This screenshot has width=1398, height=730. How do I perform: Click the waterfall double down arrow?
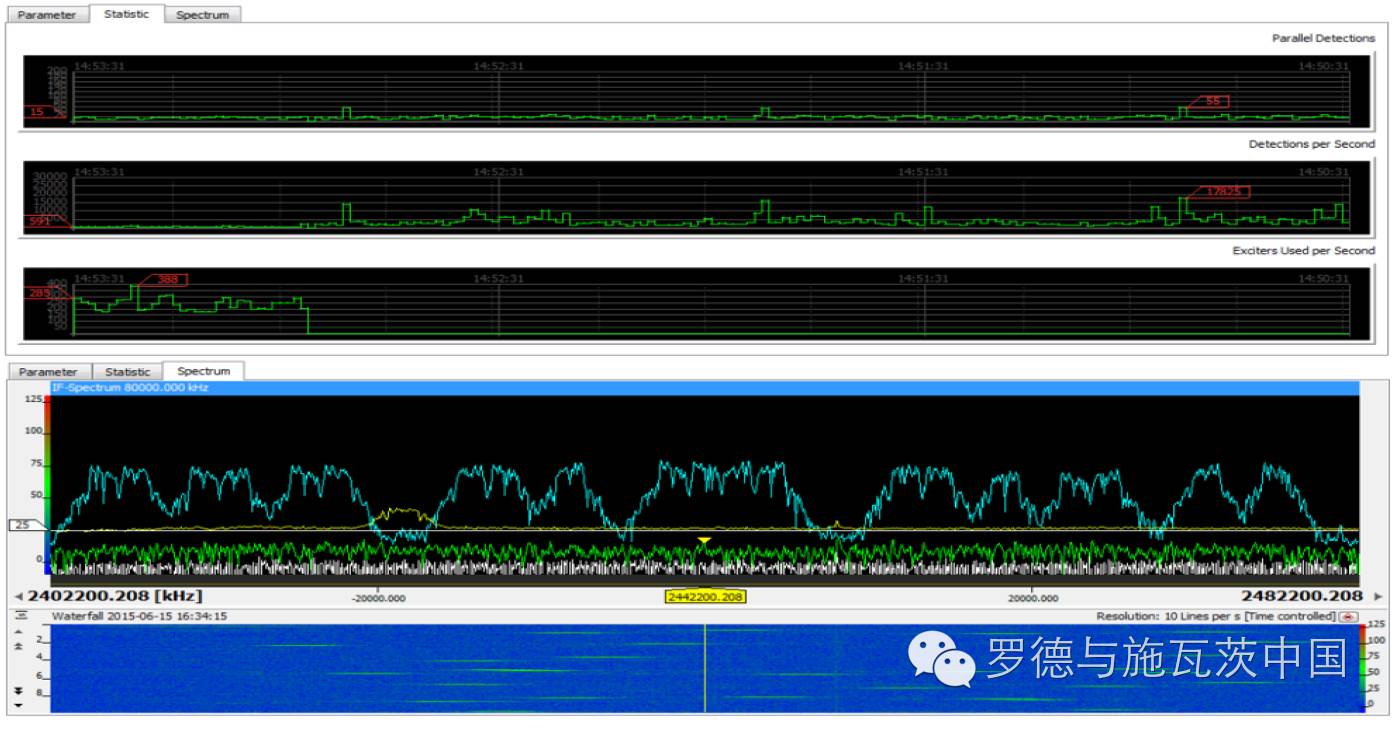(x=18, y=691)
